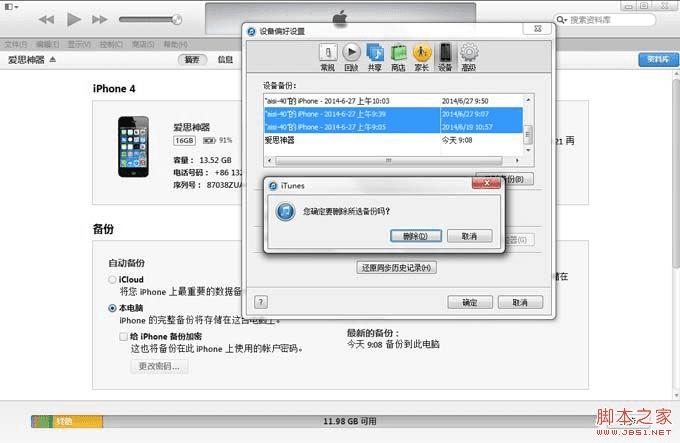
Task: Select backup row dated 上午10:03
Action: pos(393,101)
